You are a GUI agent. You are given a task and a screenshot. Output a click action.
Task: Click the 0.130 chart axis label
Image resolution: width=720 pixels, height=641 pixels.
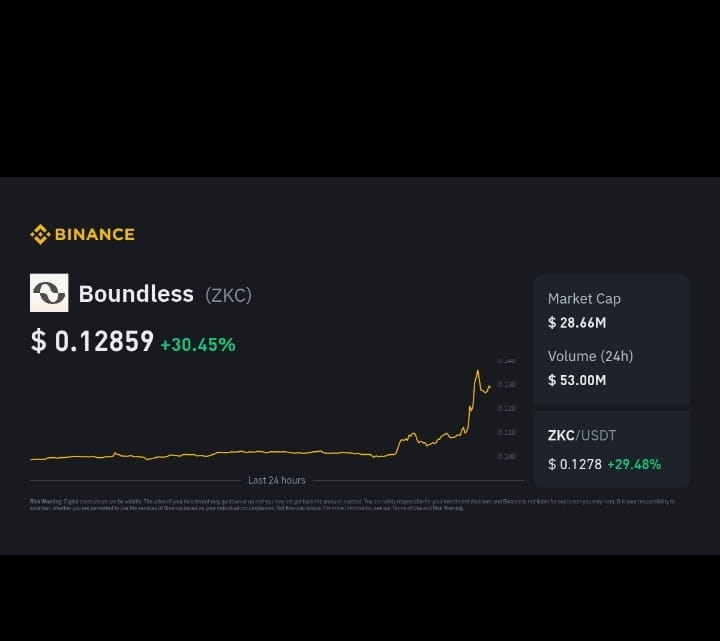[506, 384]
